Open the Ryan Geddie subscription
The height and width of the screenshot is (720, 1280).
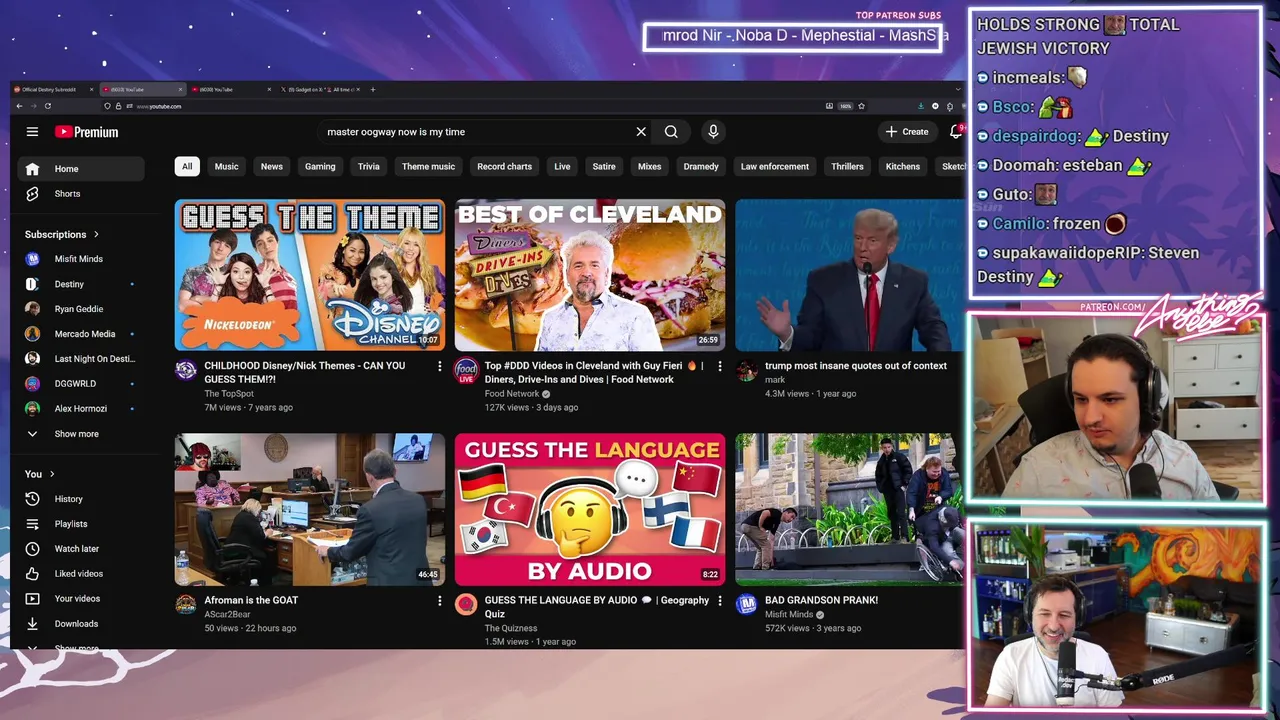coord(80,309)
